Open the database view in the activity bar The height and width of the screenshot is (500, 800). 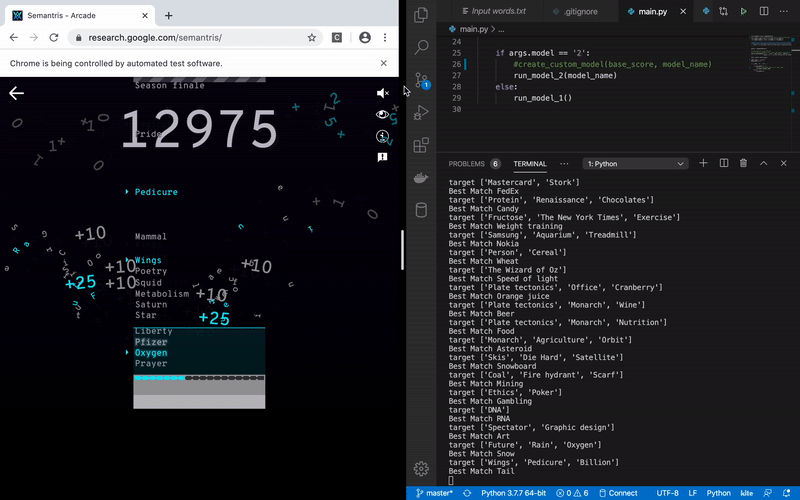421,210
